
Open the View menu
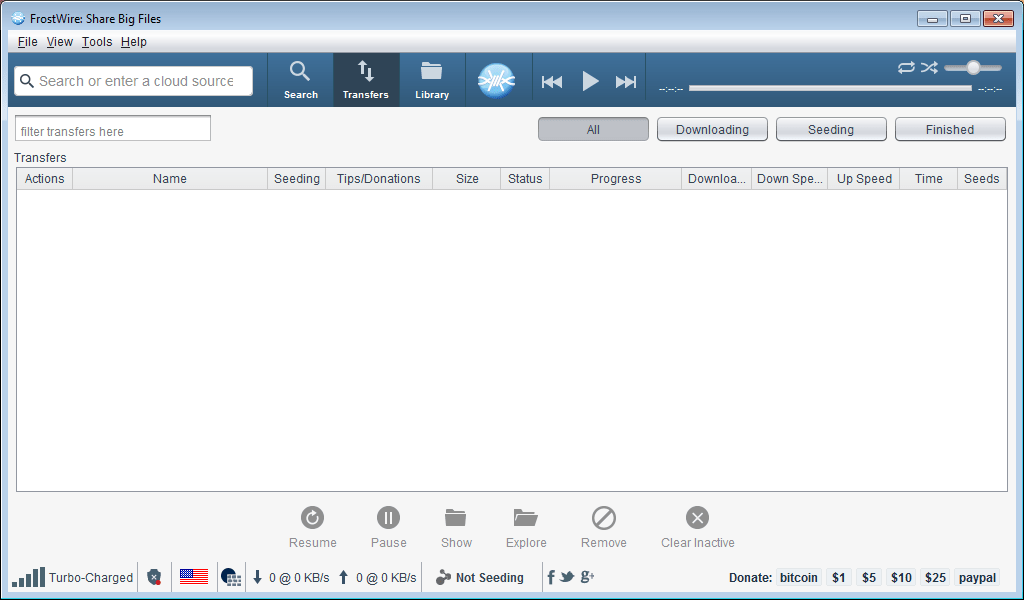point(59,42)
